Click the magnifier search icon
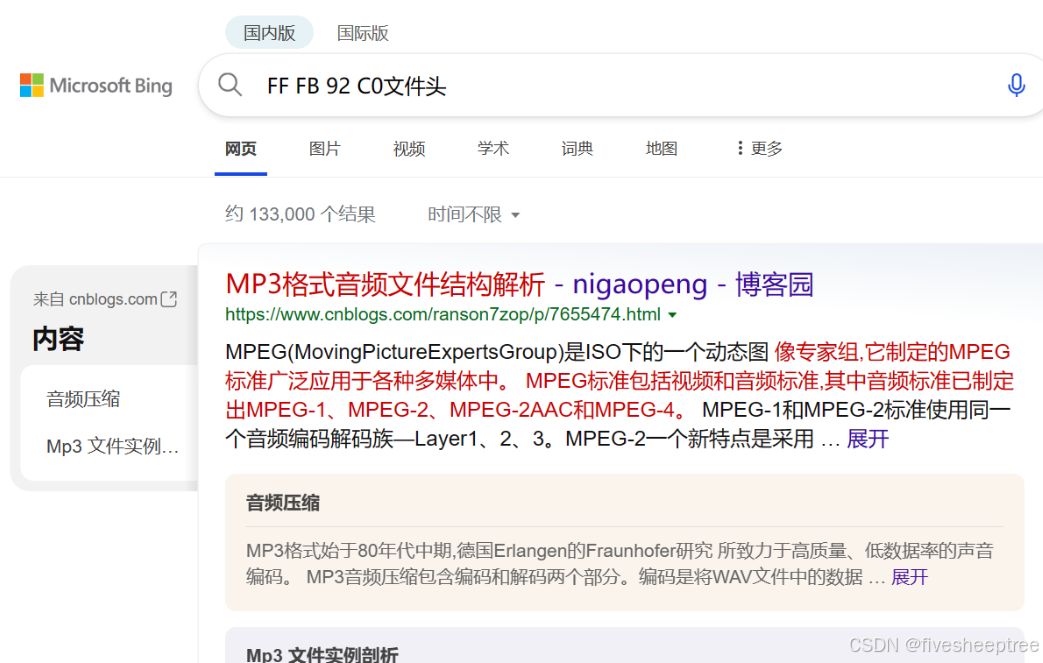 point(230,85)
